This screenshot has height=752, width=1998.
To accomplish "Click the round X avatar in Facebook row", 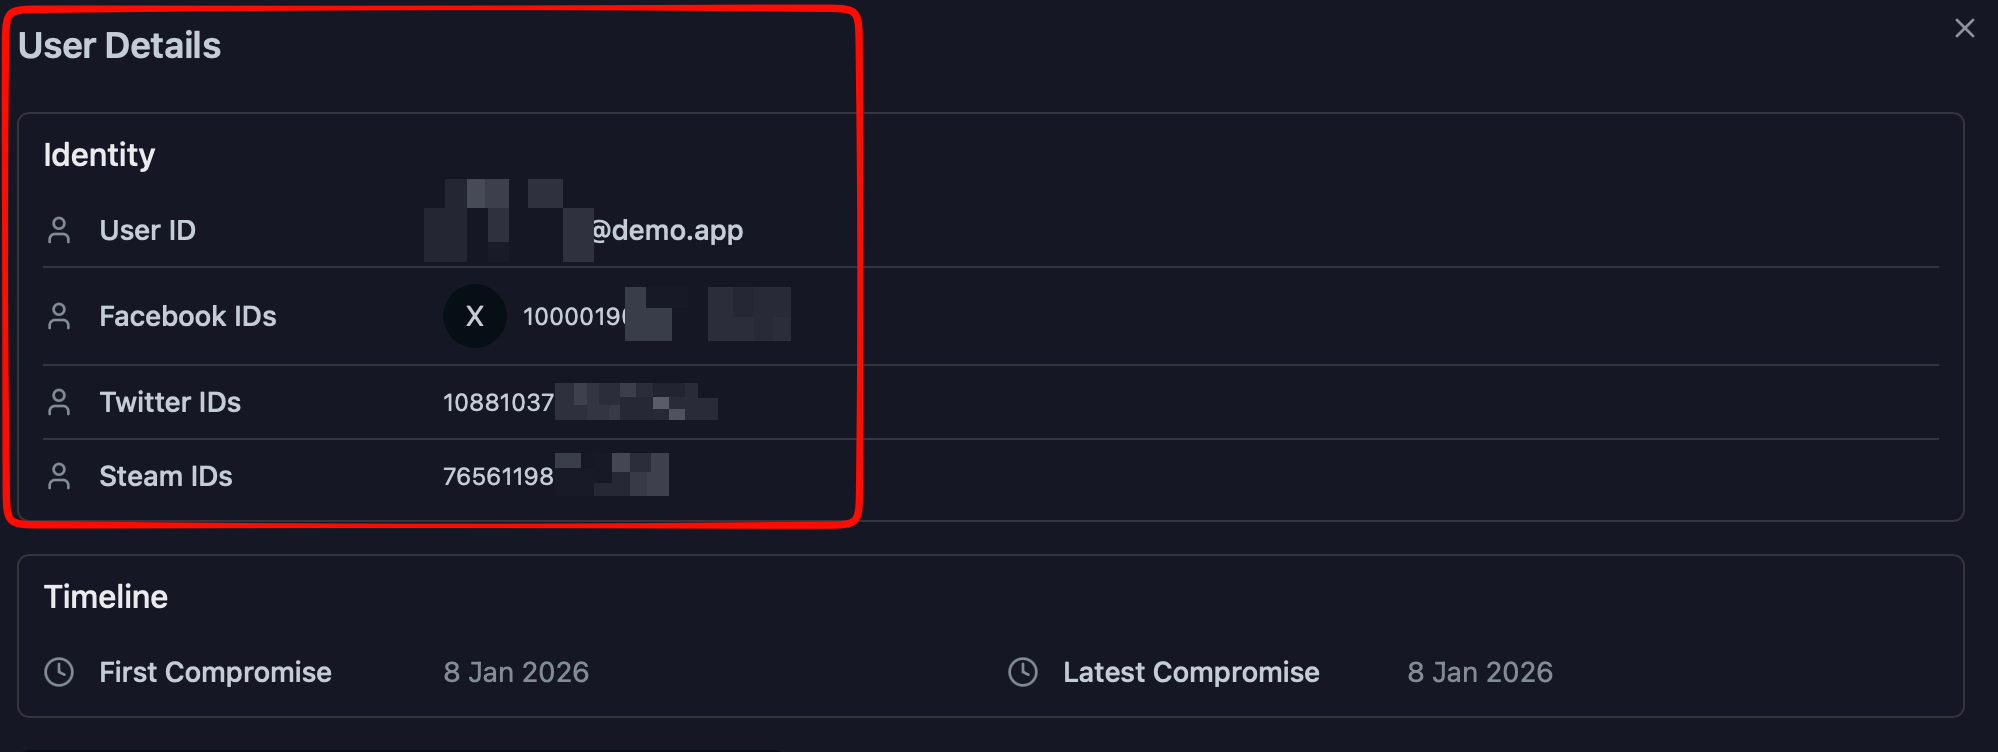I will tap(474, 316).
